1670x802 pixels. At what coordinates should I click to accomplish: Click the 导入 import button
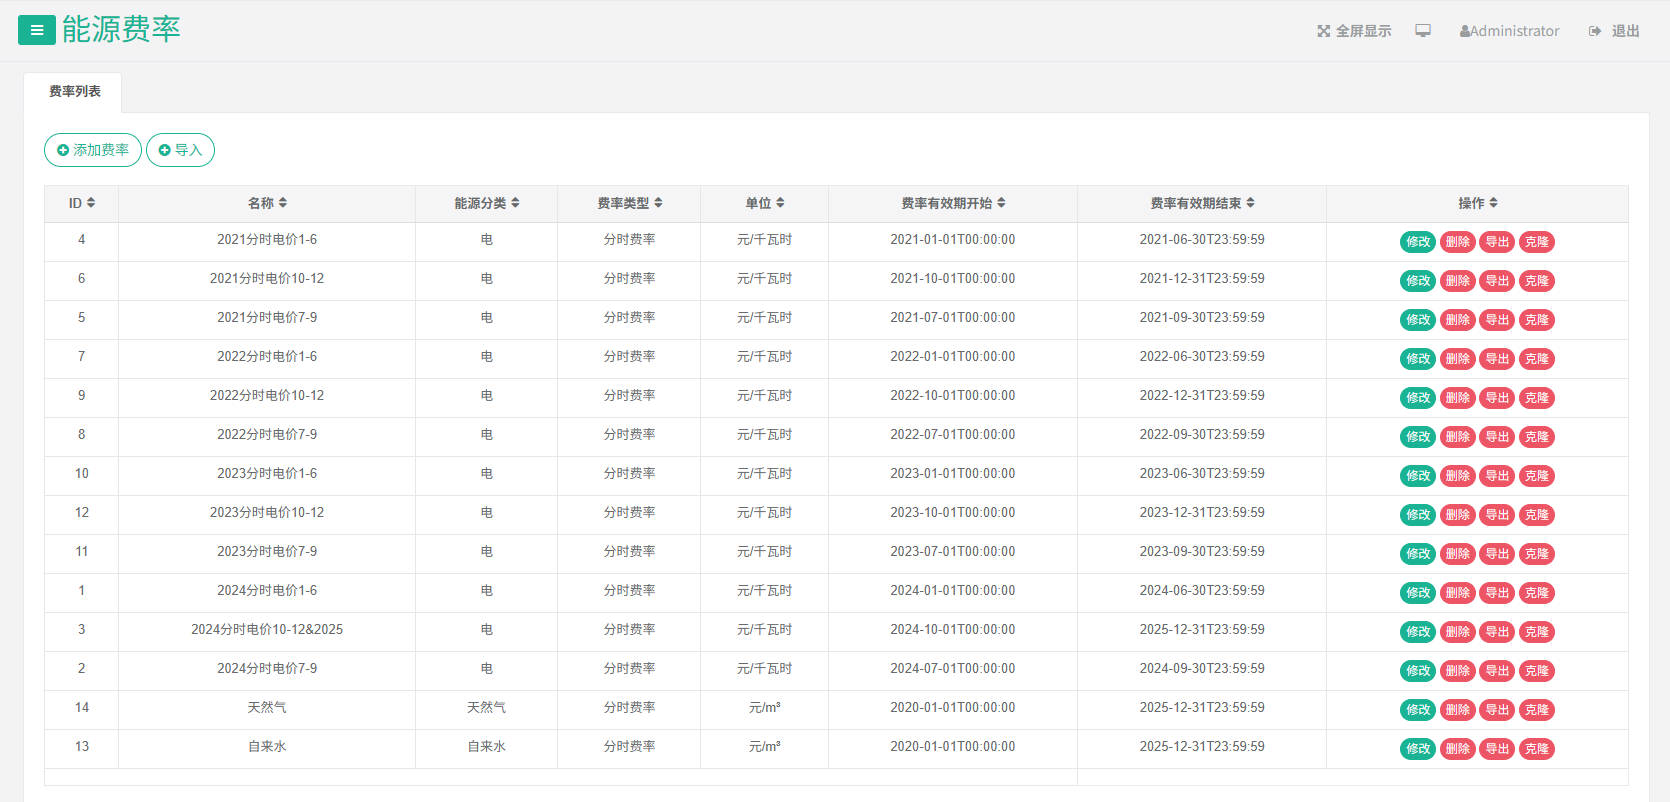click(x=180, y=150)
